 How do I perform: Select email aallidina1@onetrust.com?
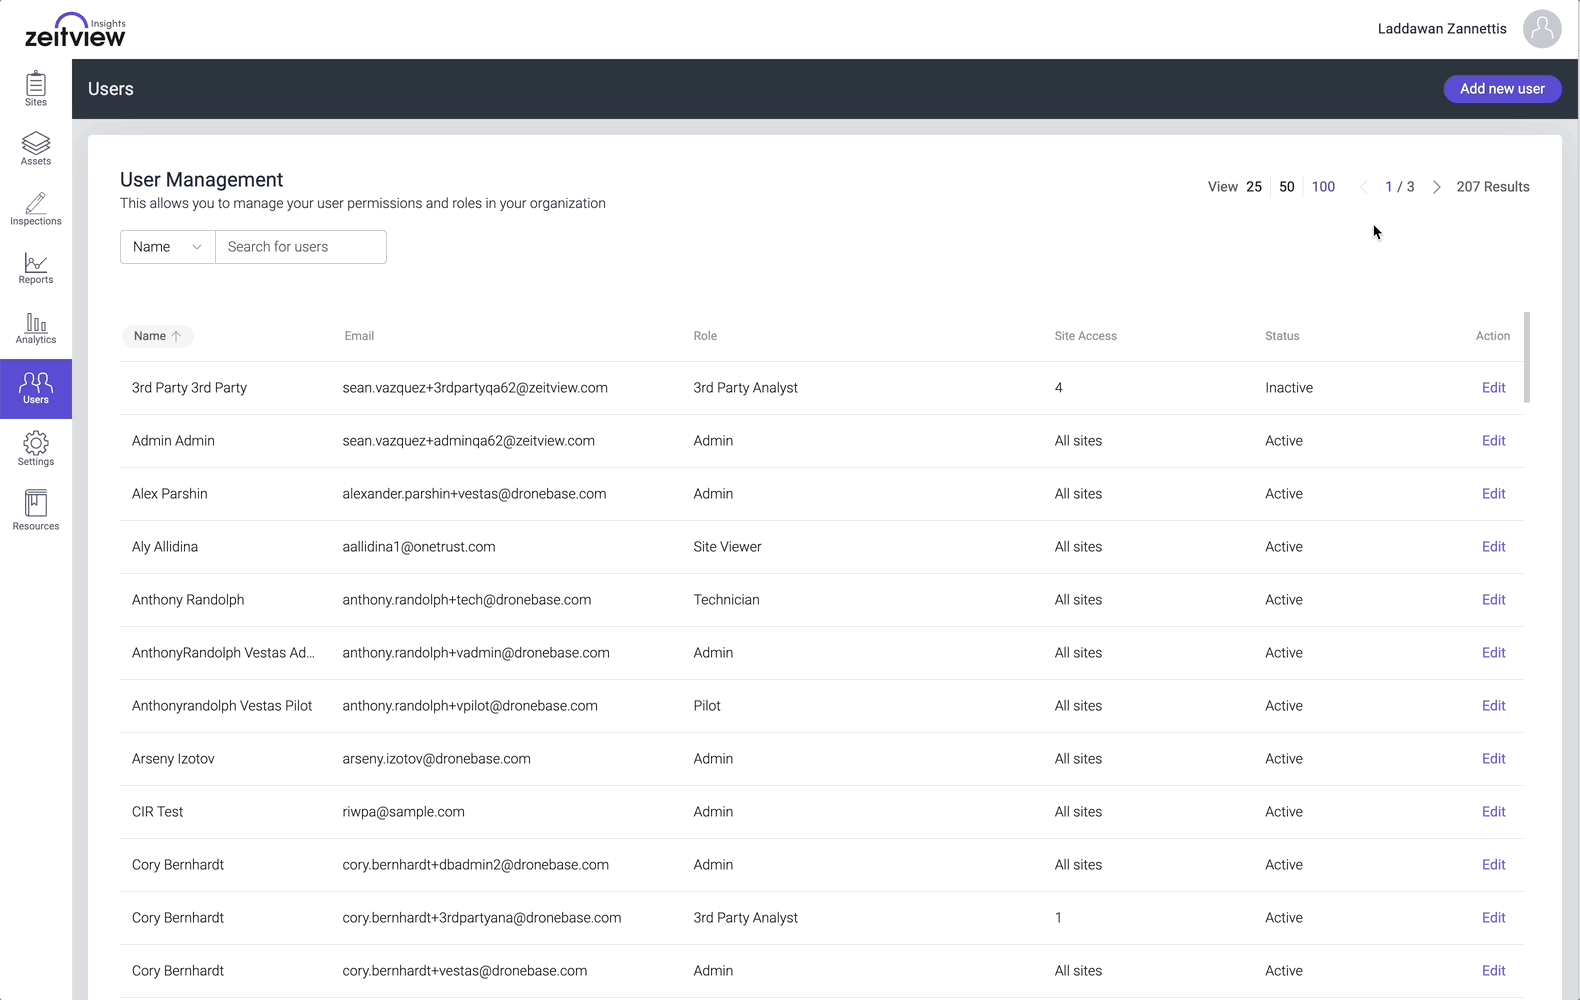click(x=419, y=547)
